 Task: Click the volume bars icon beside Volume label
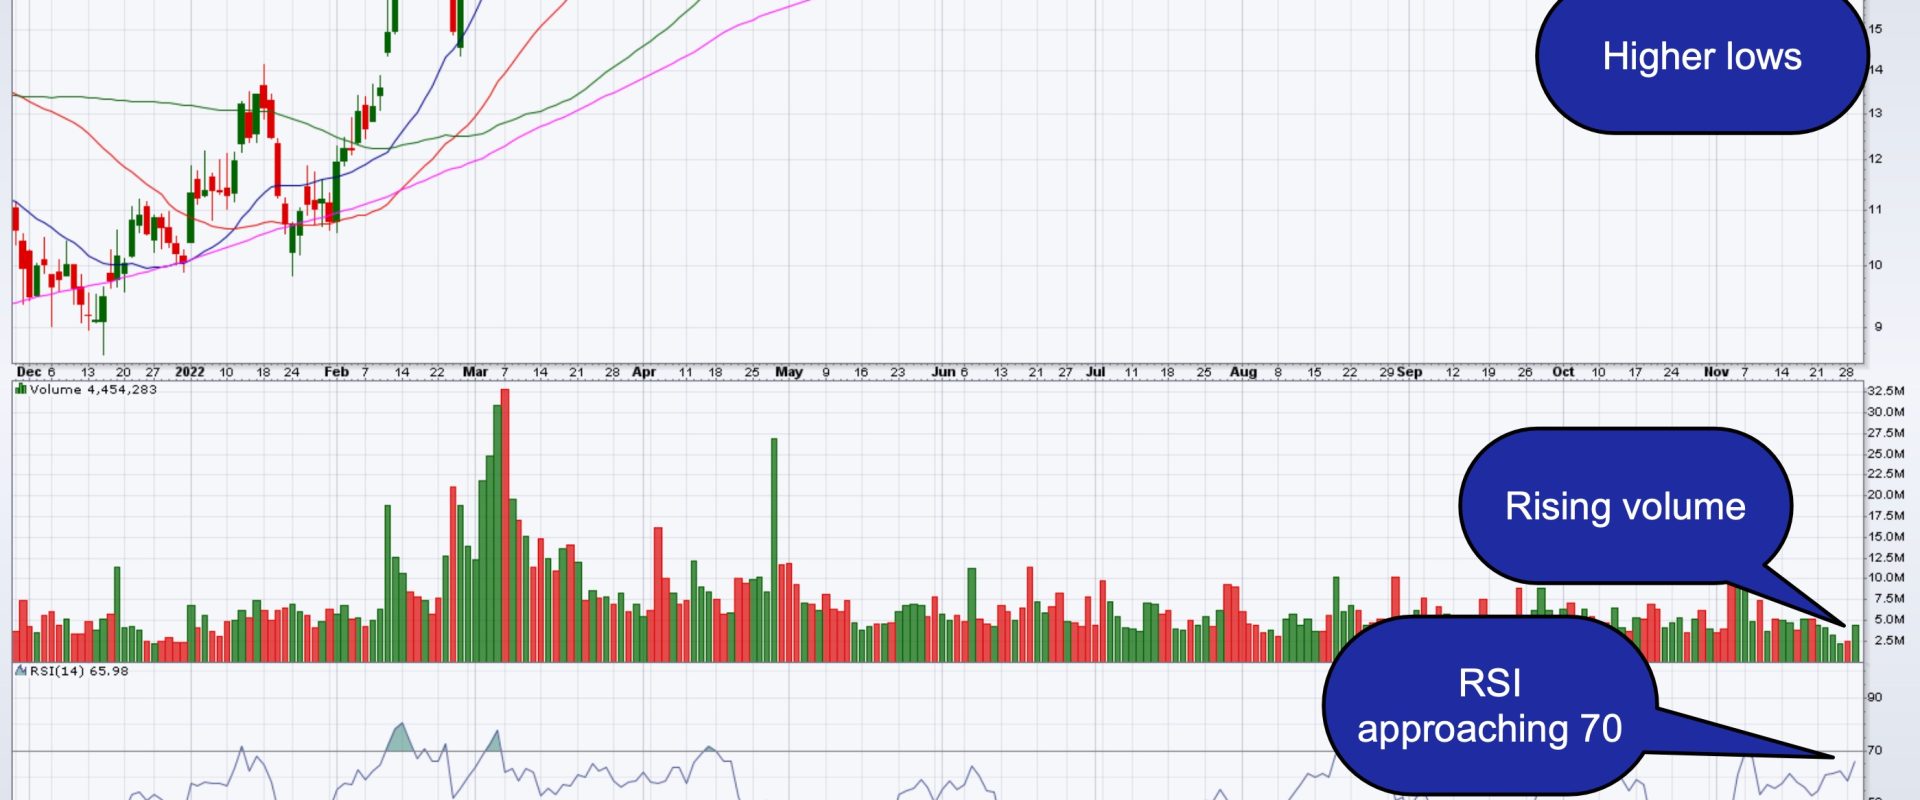click(21, 389)
